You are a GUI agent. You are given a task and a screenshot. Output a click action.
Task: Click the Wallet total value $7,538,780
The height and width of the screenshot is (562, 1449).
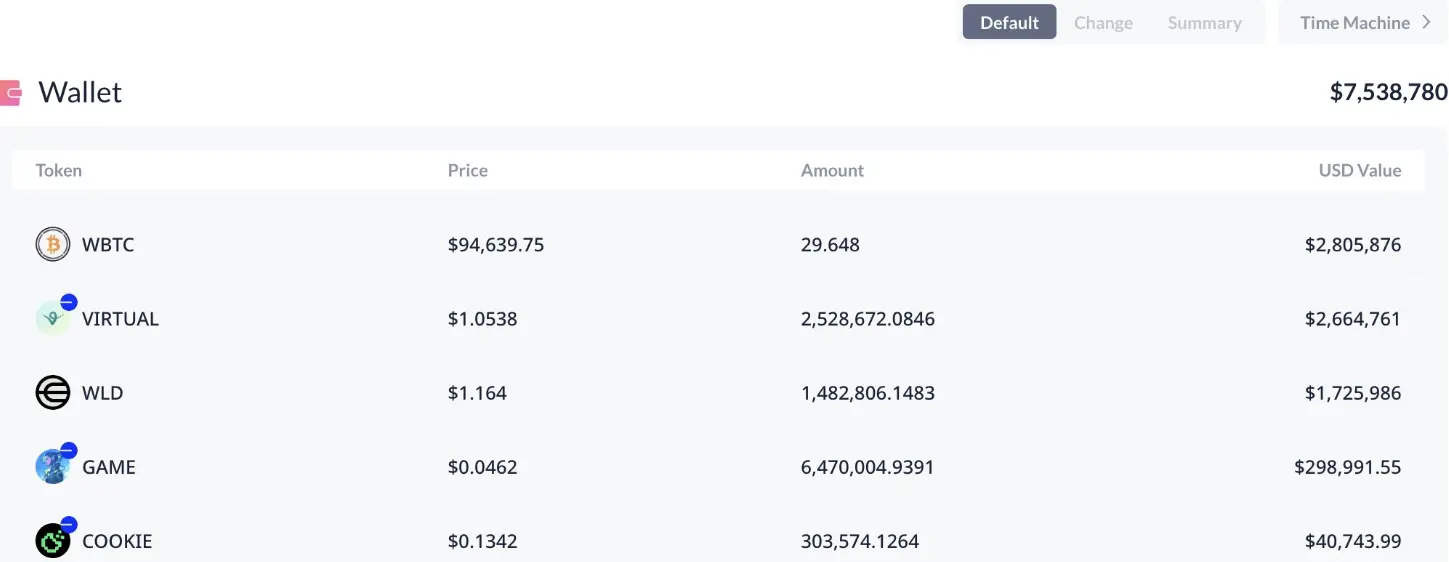pyautogui.click(x=1388, y=92)
